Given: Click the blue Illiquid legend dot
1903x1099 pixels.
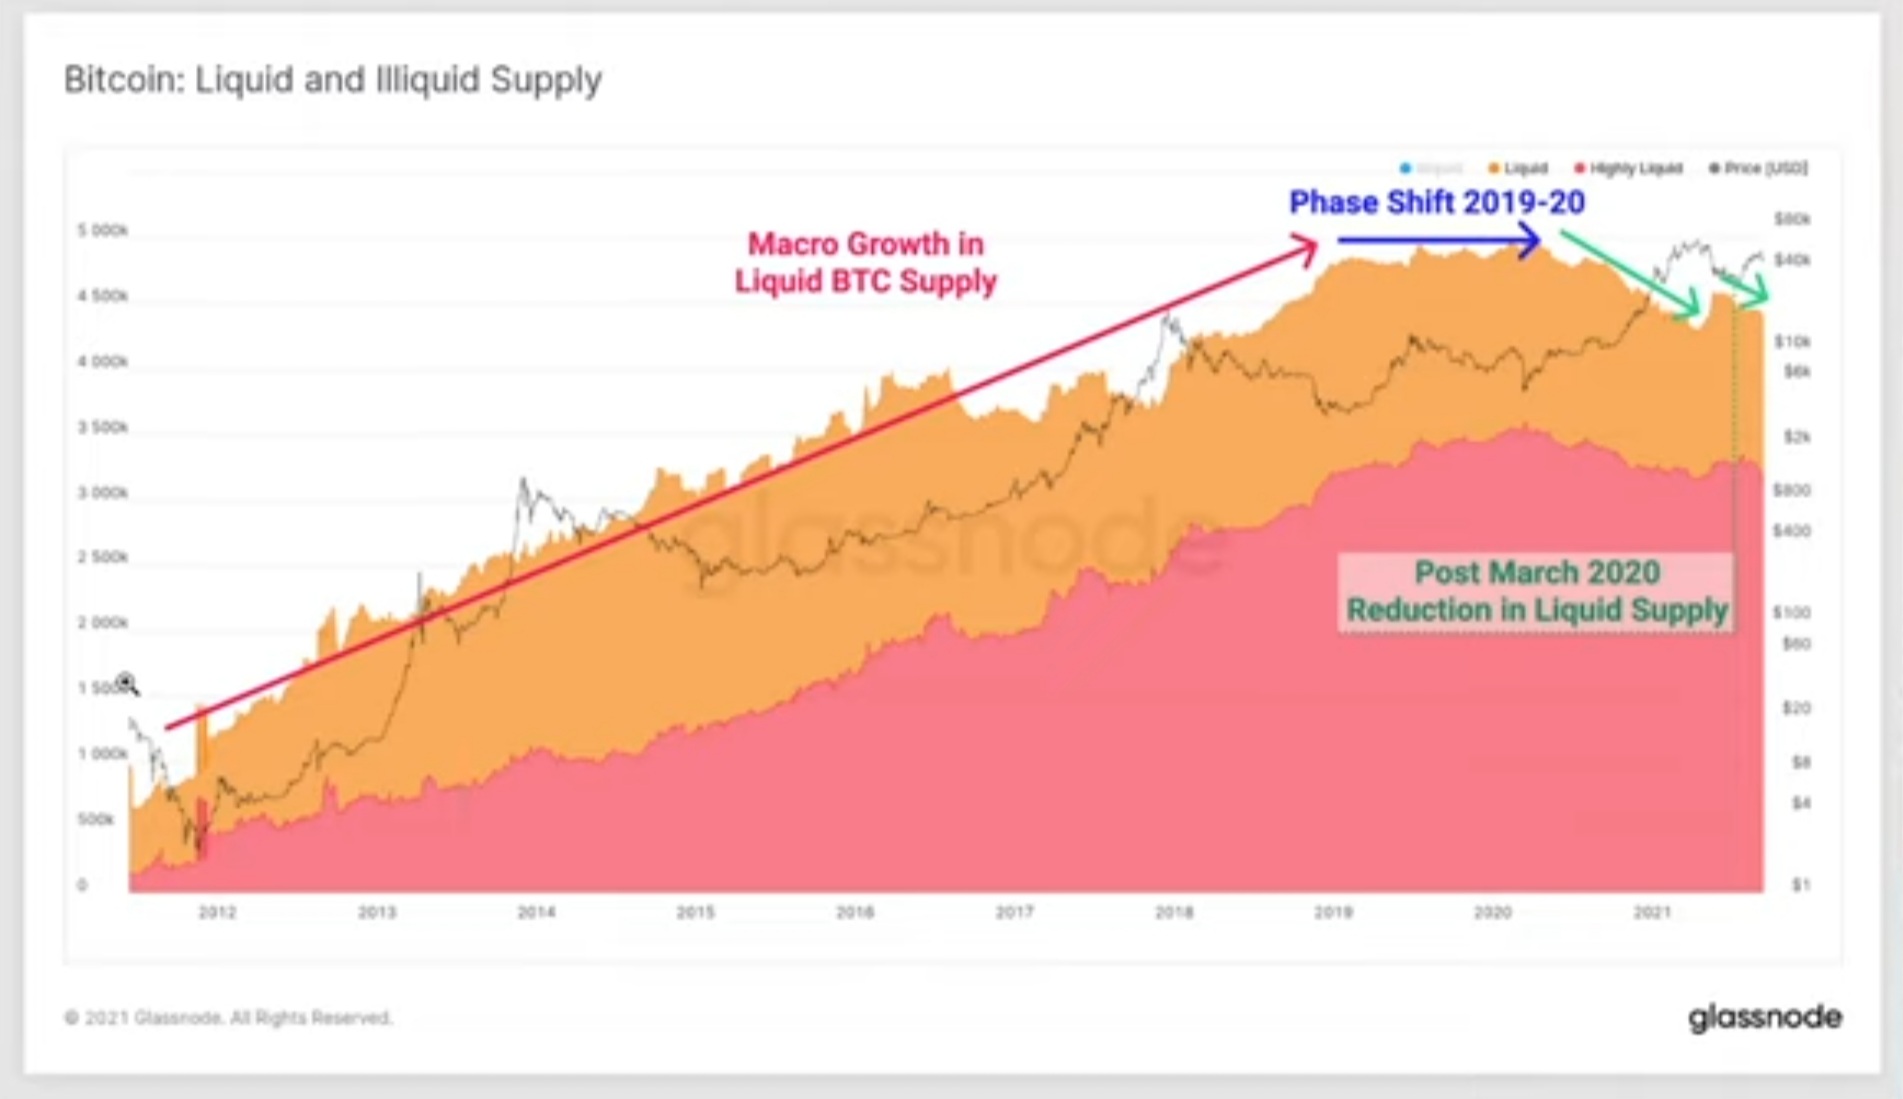Looking at the screenshot, I should [1405, 168].
